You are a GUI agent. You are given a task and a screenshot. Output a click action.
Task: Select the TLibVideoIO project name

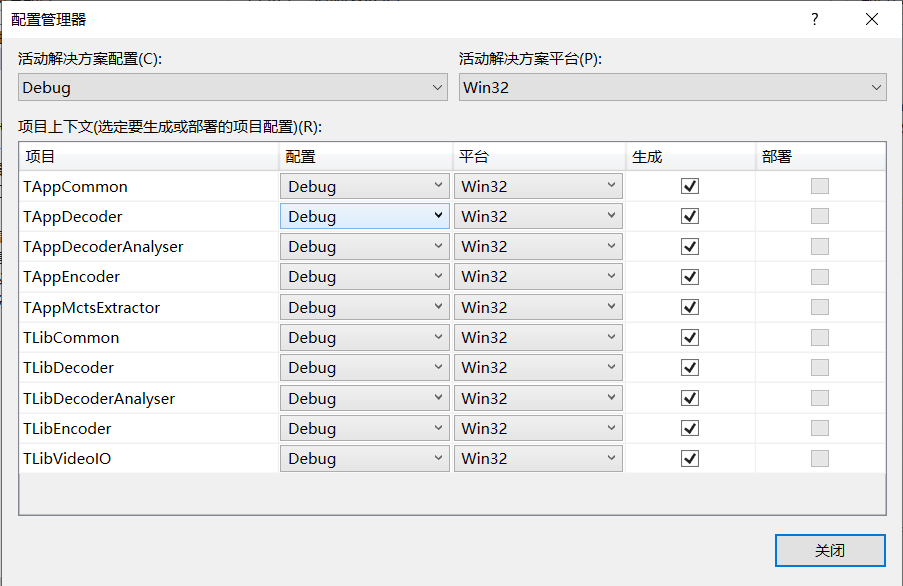[x=67, y=458]
